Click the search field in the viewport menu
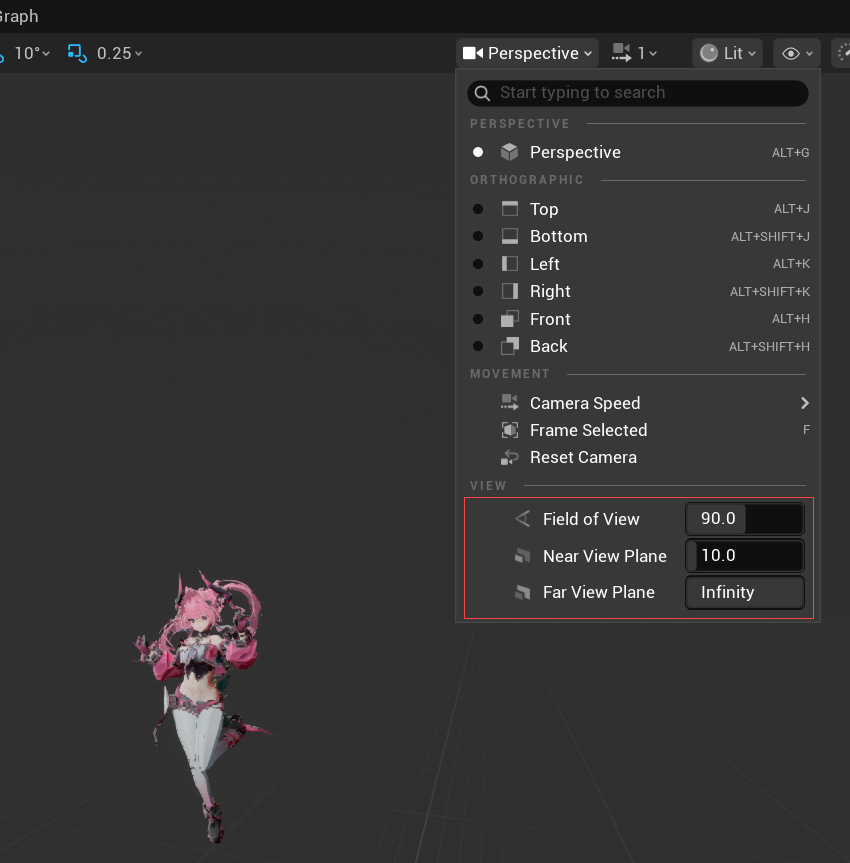 pos(638,93)
